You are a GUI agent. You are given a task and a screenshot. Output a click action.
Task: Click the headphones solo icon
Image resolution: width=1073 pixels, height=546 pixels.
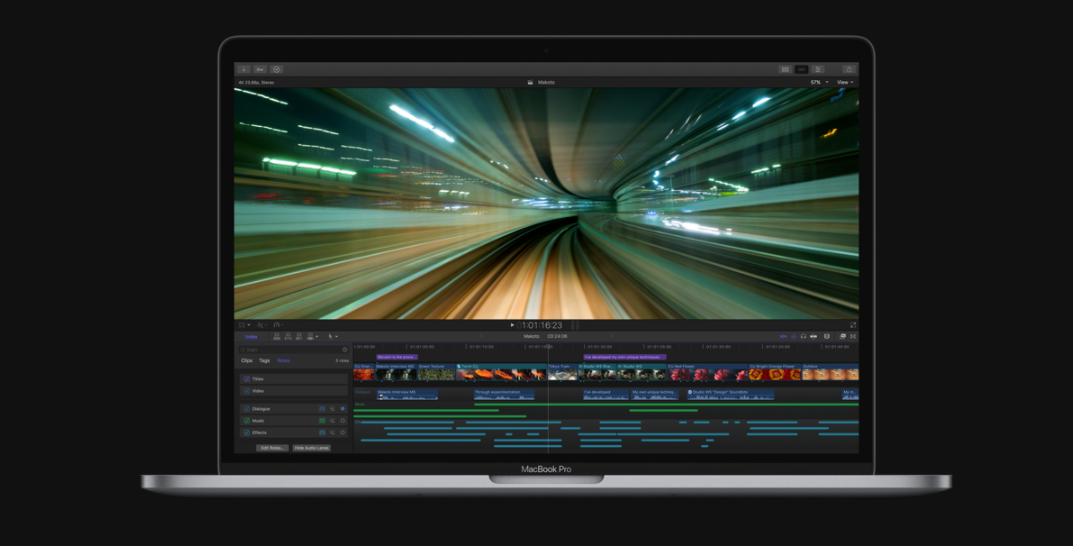[803, 336]
